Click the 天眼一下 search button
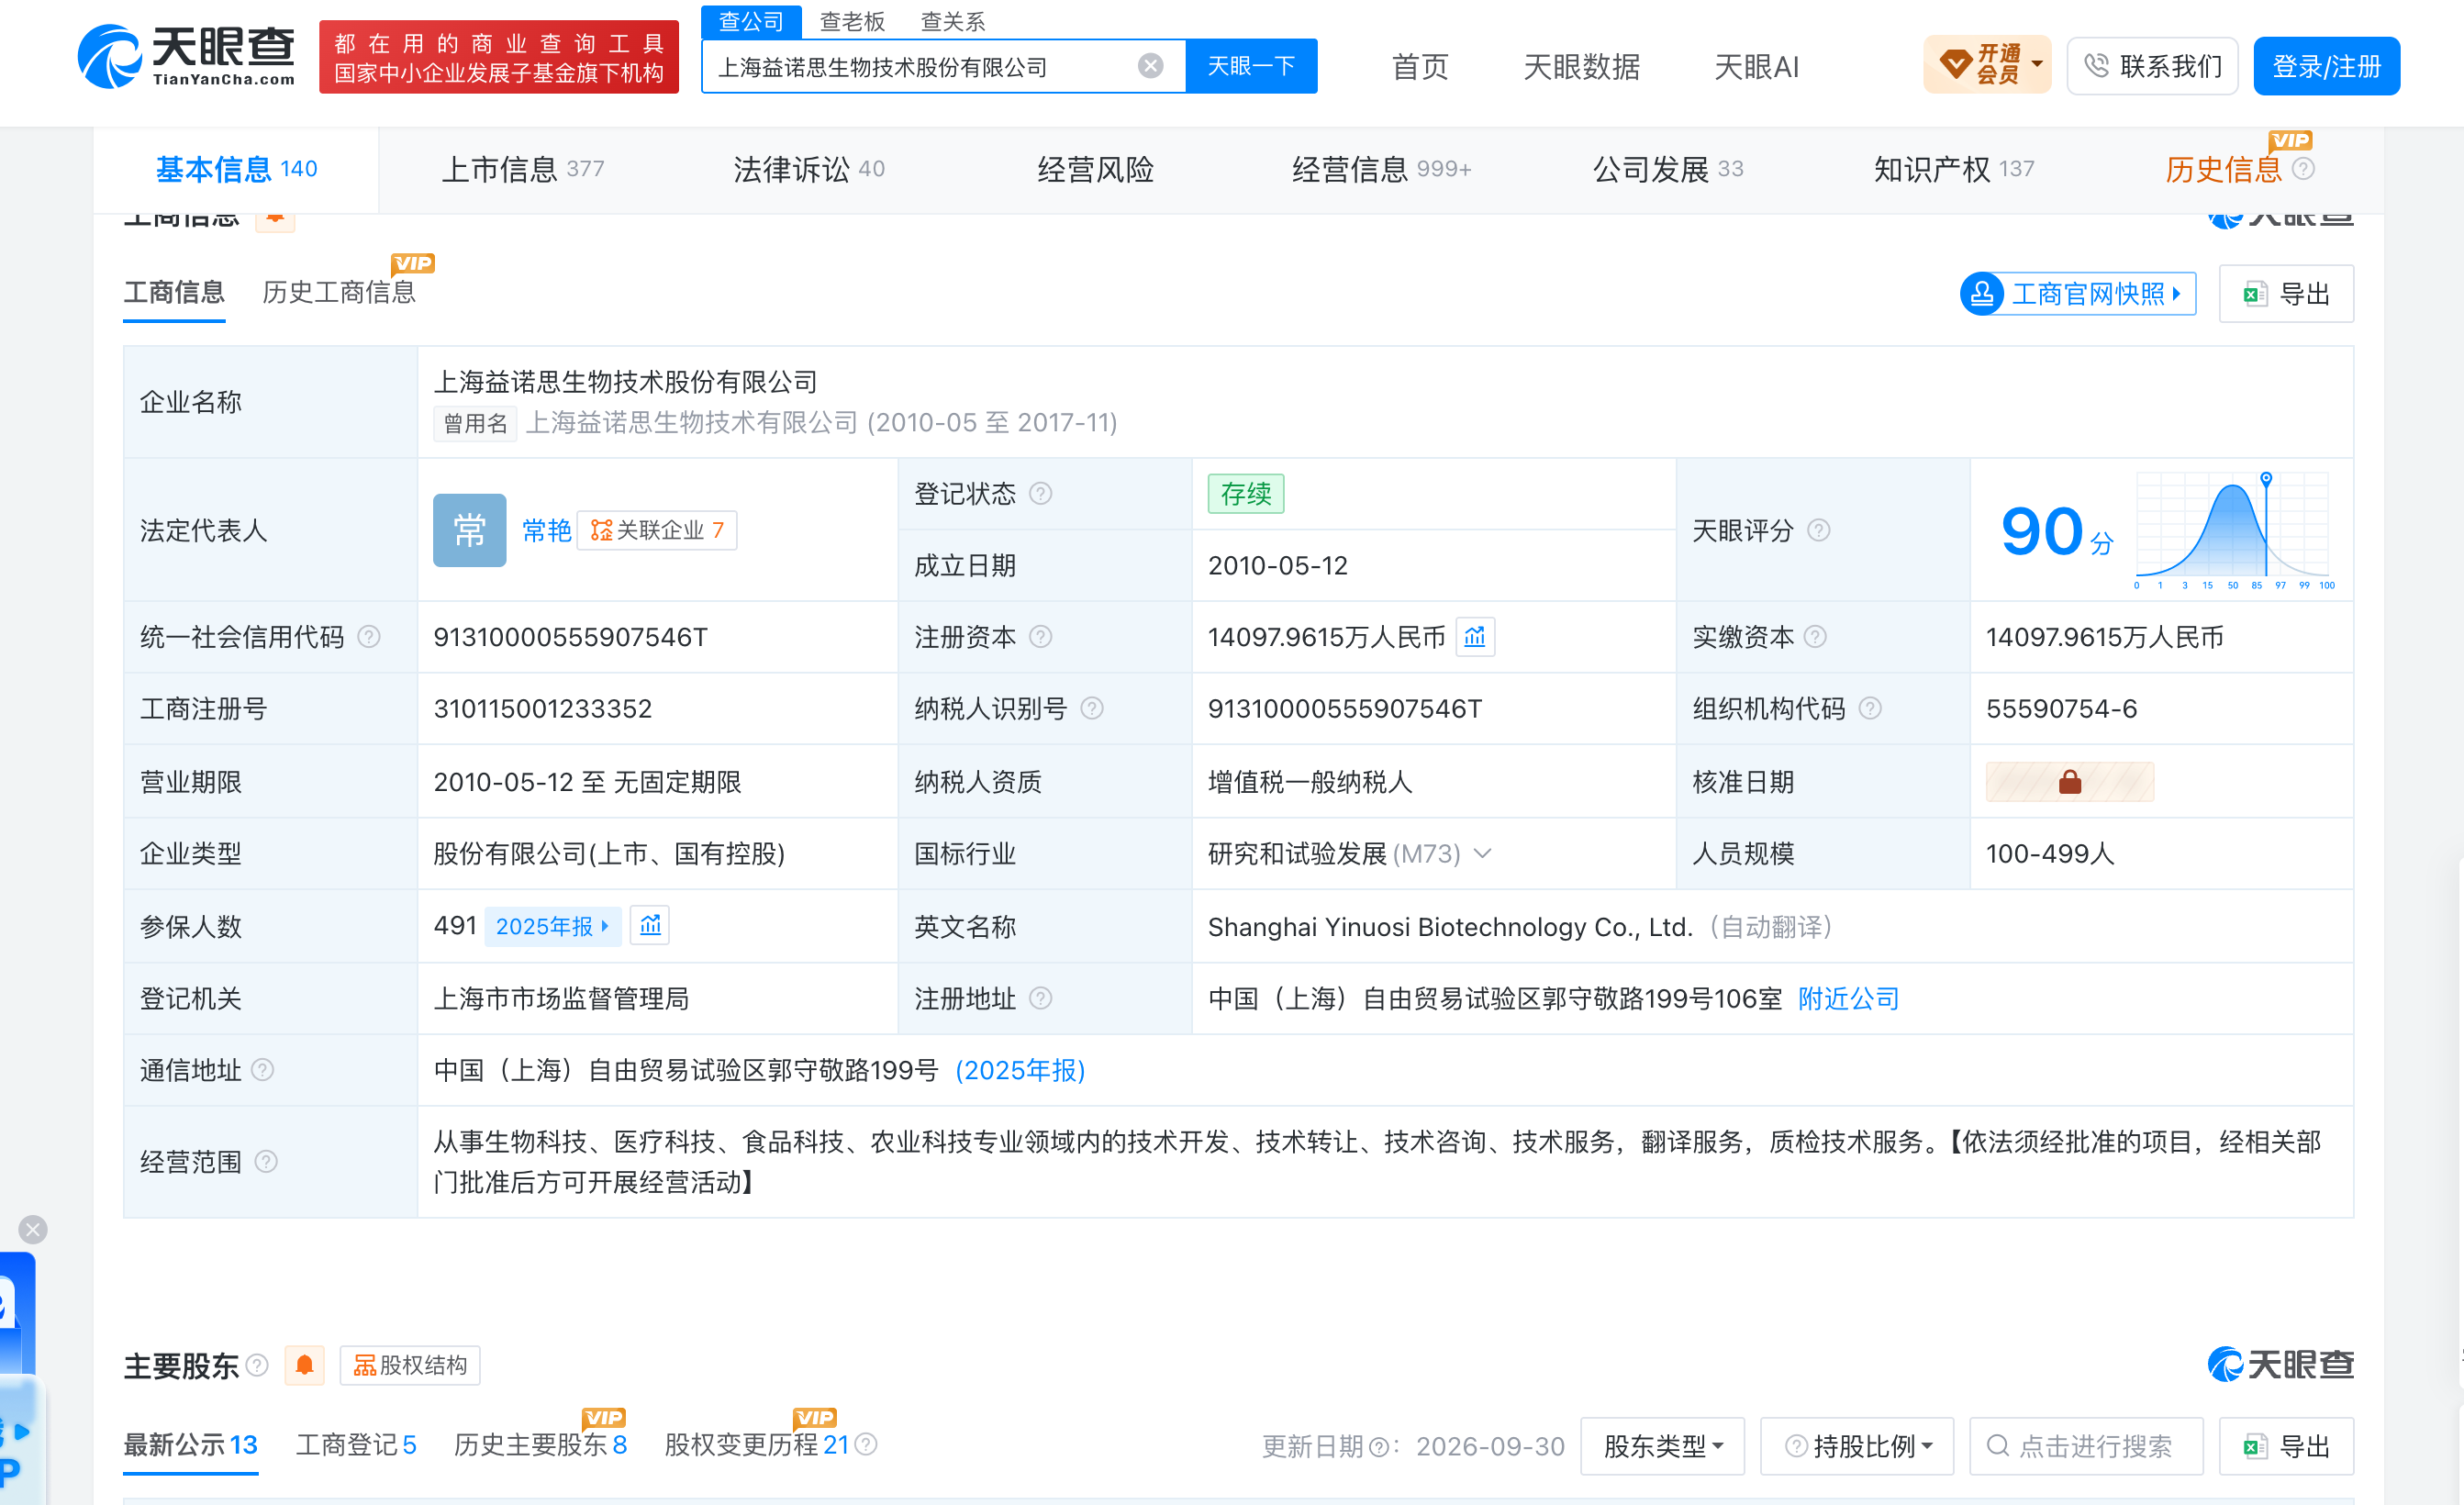Viewport: 2464px width, 1505px height. tap(1251, 66)
